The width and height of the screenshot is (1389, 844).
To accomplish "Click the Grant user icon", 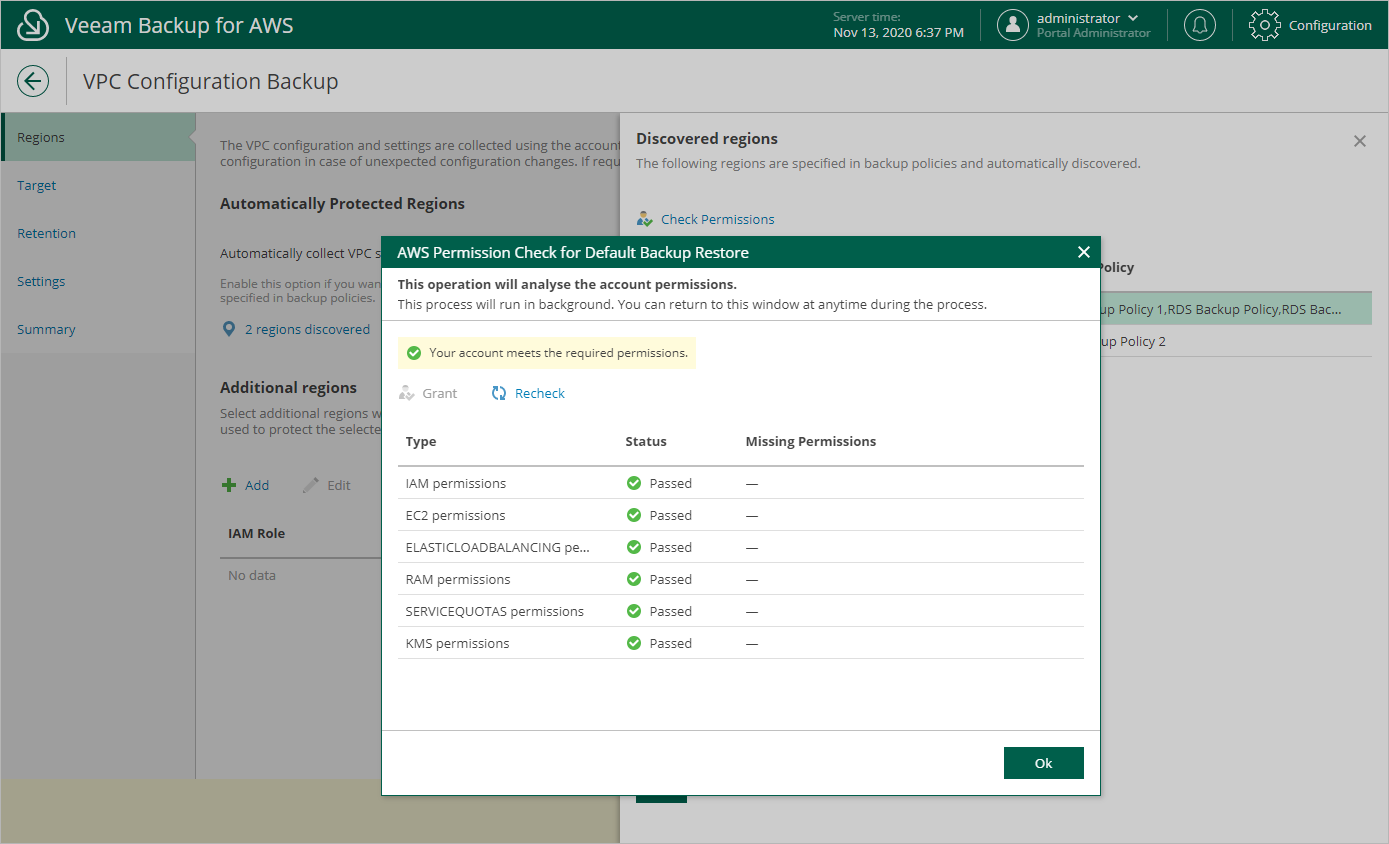I will coord(406,393).
